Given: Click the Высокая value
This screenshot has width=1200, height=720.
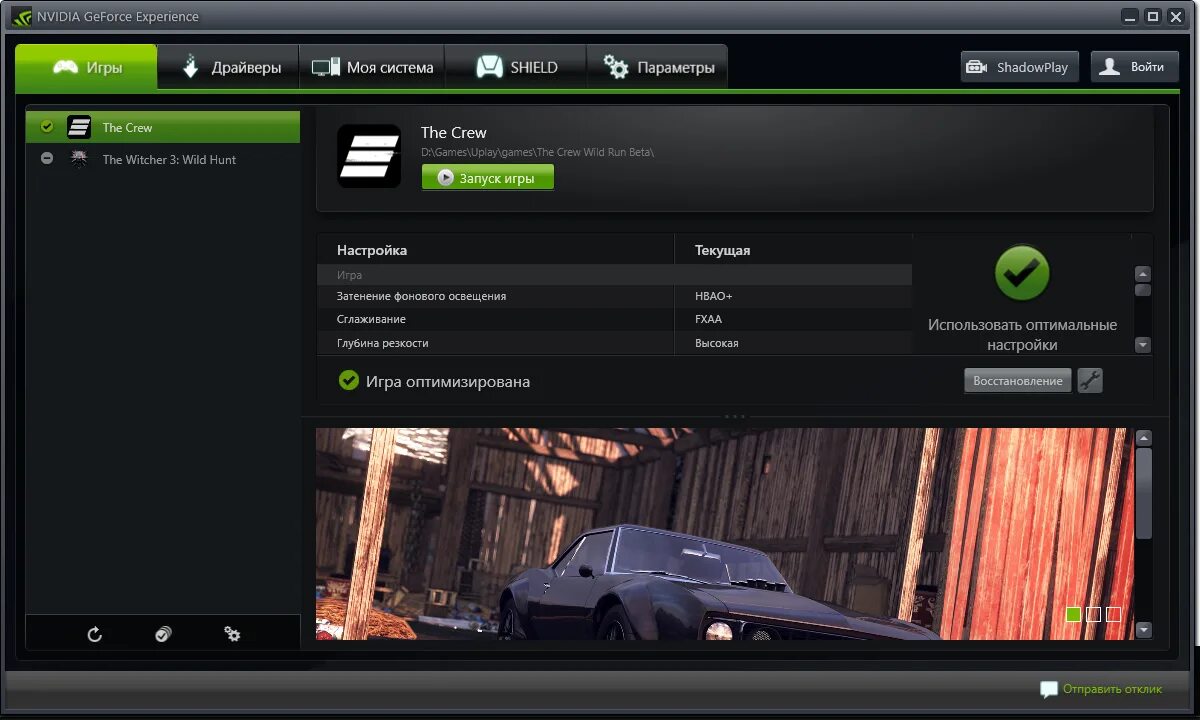Looking at the screenshot, I should [x=717, y=343].
